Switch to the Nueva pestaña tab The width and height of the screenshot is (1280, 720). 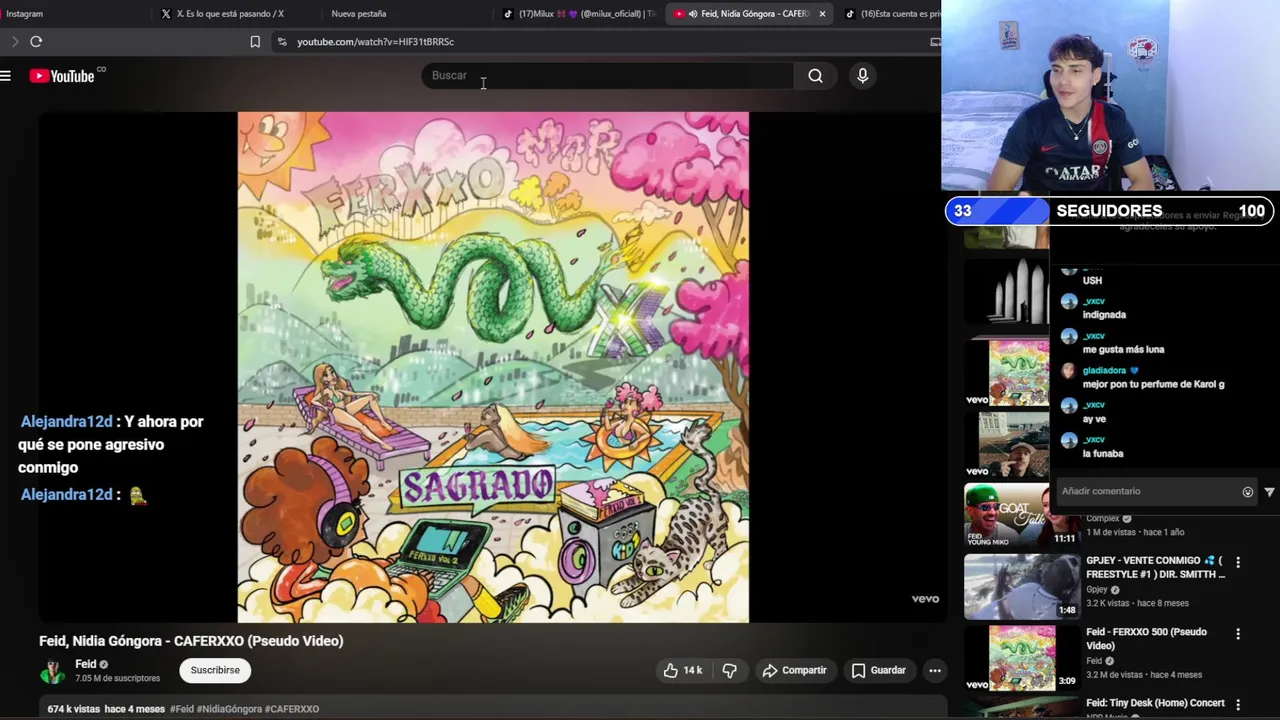click(358, 14)
